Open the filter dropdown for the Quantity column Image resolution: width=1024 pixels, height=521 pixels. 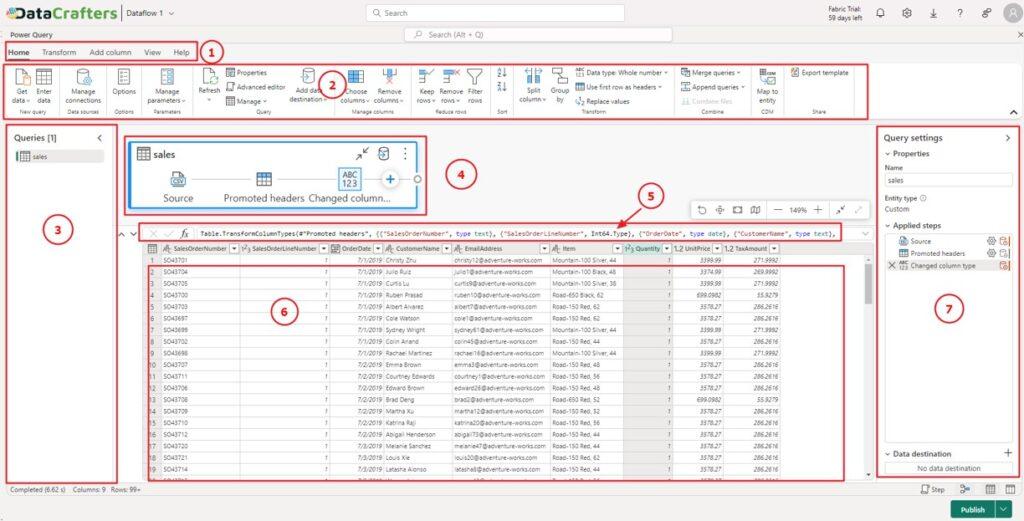[667, 249]
